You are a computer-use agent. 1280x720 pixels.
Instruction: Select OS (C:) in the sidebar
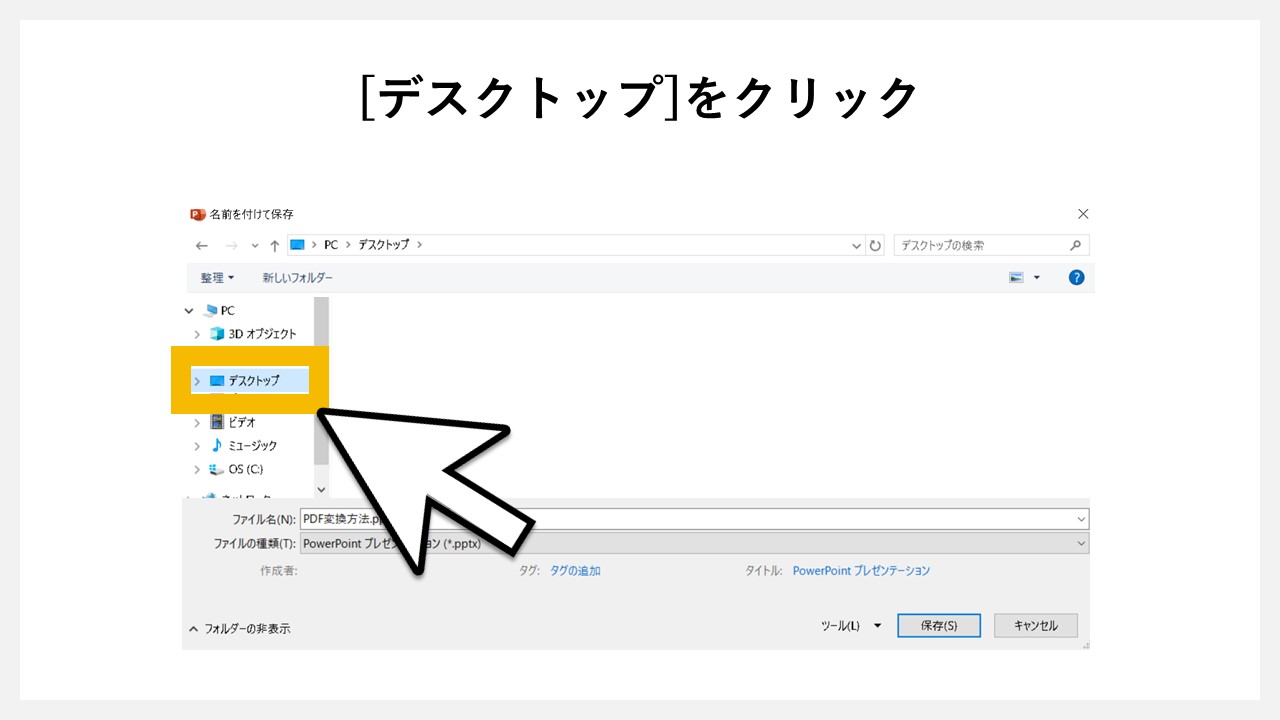tap(248, 469)
